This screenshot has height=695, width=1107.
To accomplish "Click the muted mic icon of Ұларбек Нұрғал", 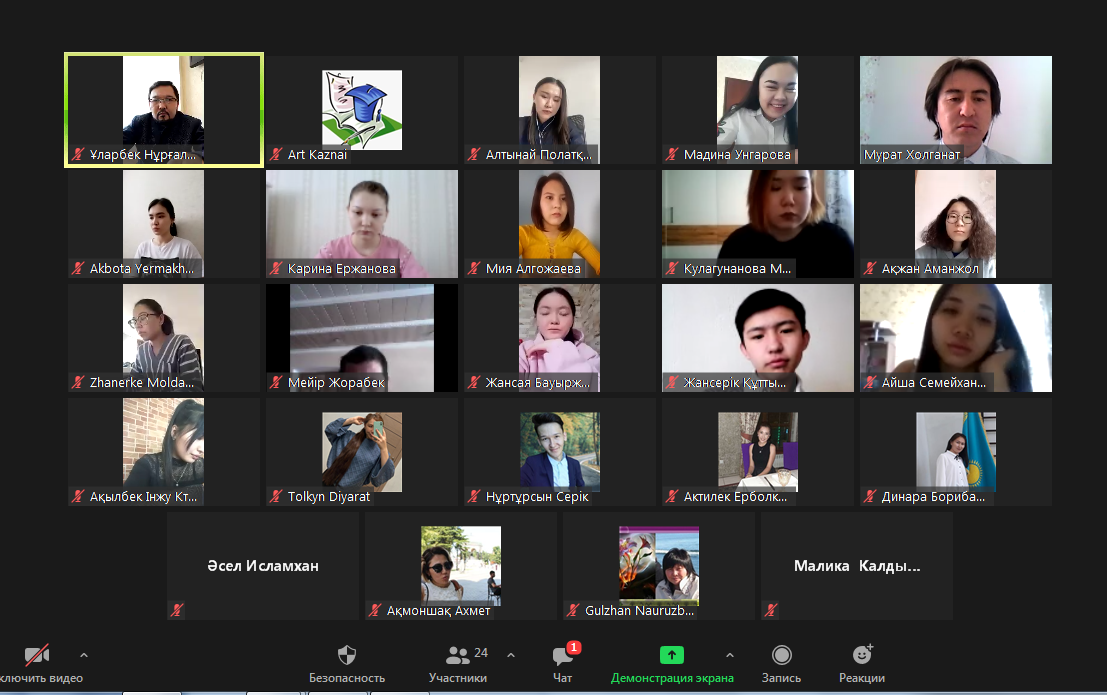I will coord(78,154).
